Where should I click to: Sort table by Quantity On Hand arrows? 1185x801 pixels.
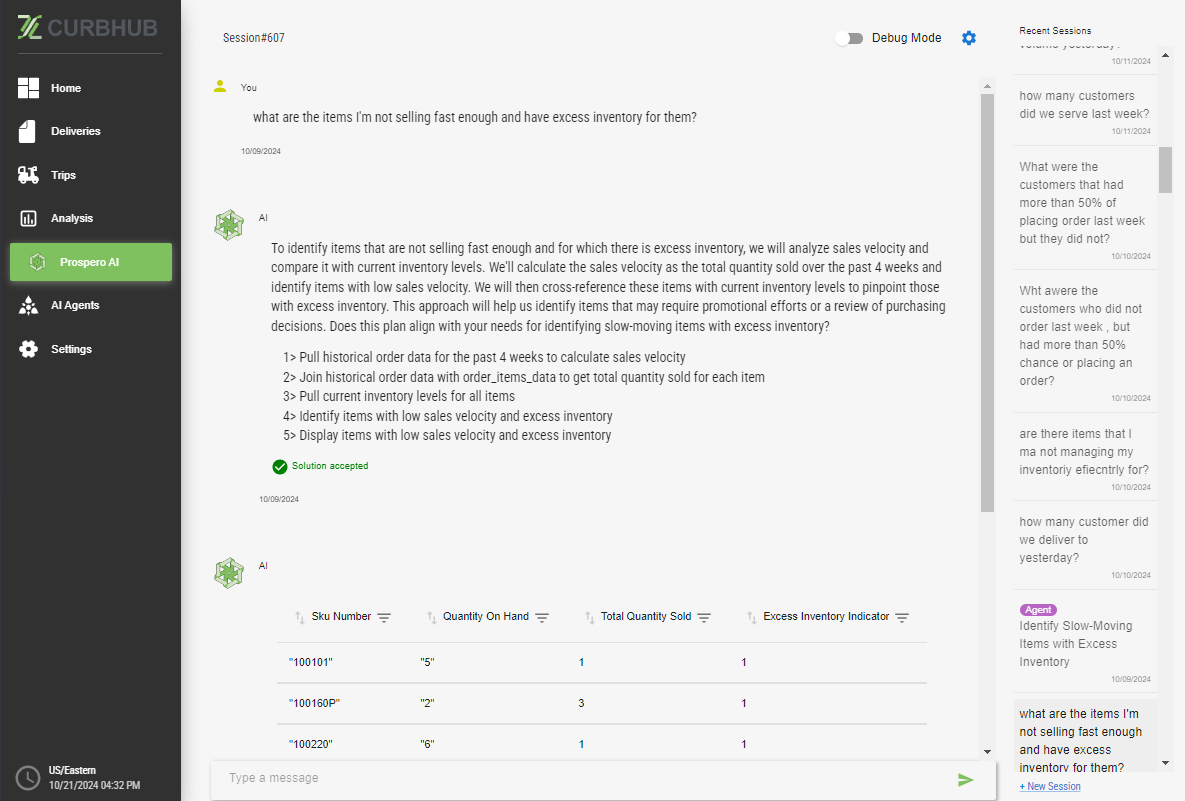click(x=431, y=617)
